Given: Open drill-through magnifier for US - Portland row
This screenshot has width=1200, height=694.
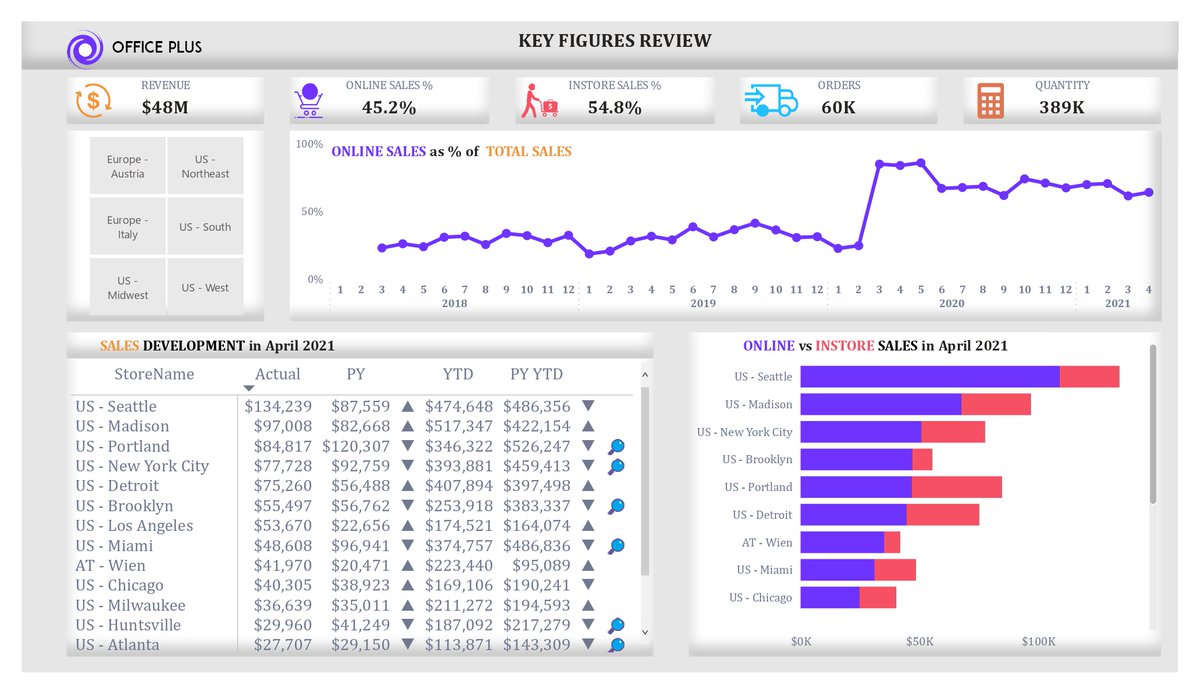Looking at the screenshot, I should pyautogui.click(x=617, y=447).
